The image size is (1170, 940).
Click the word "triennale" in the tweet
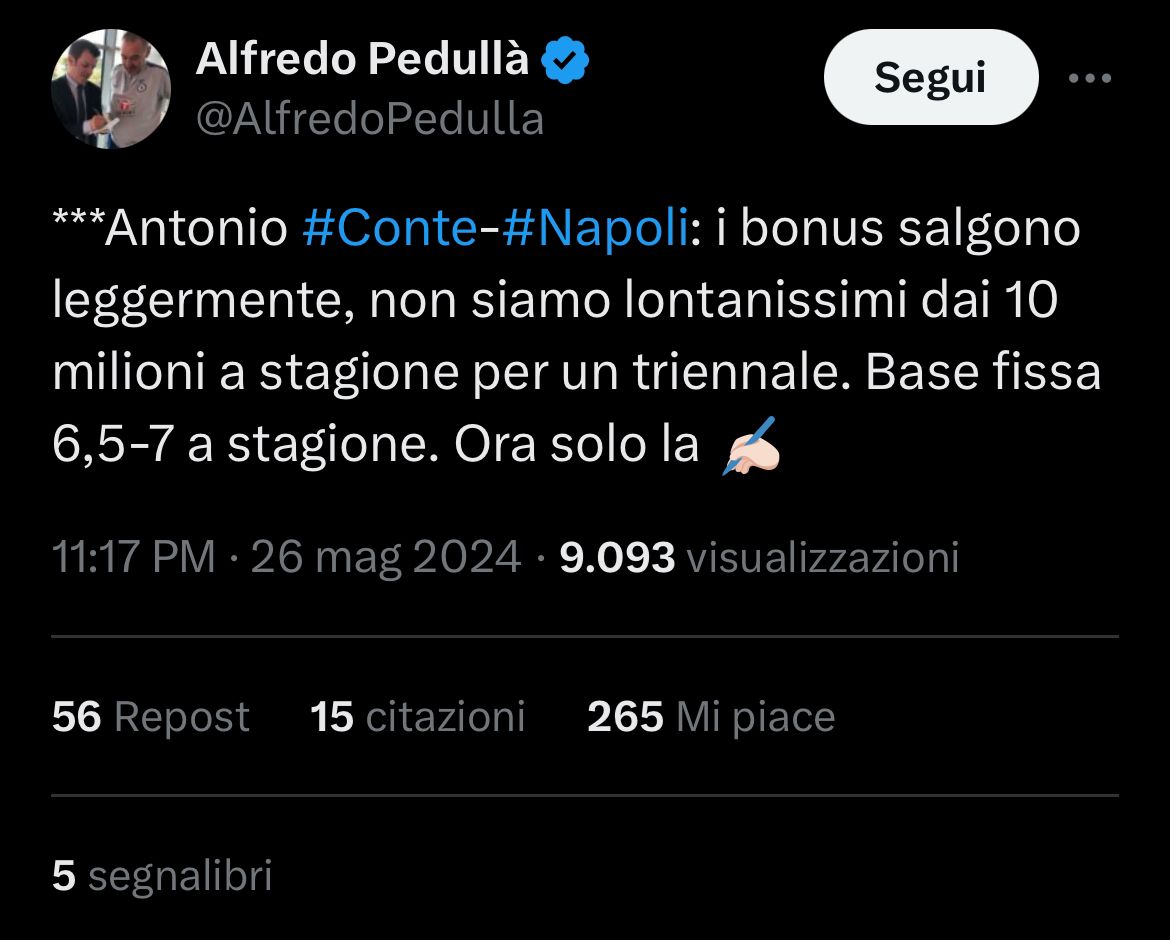(741, 374)
